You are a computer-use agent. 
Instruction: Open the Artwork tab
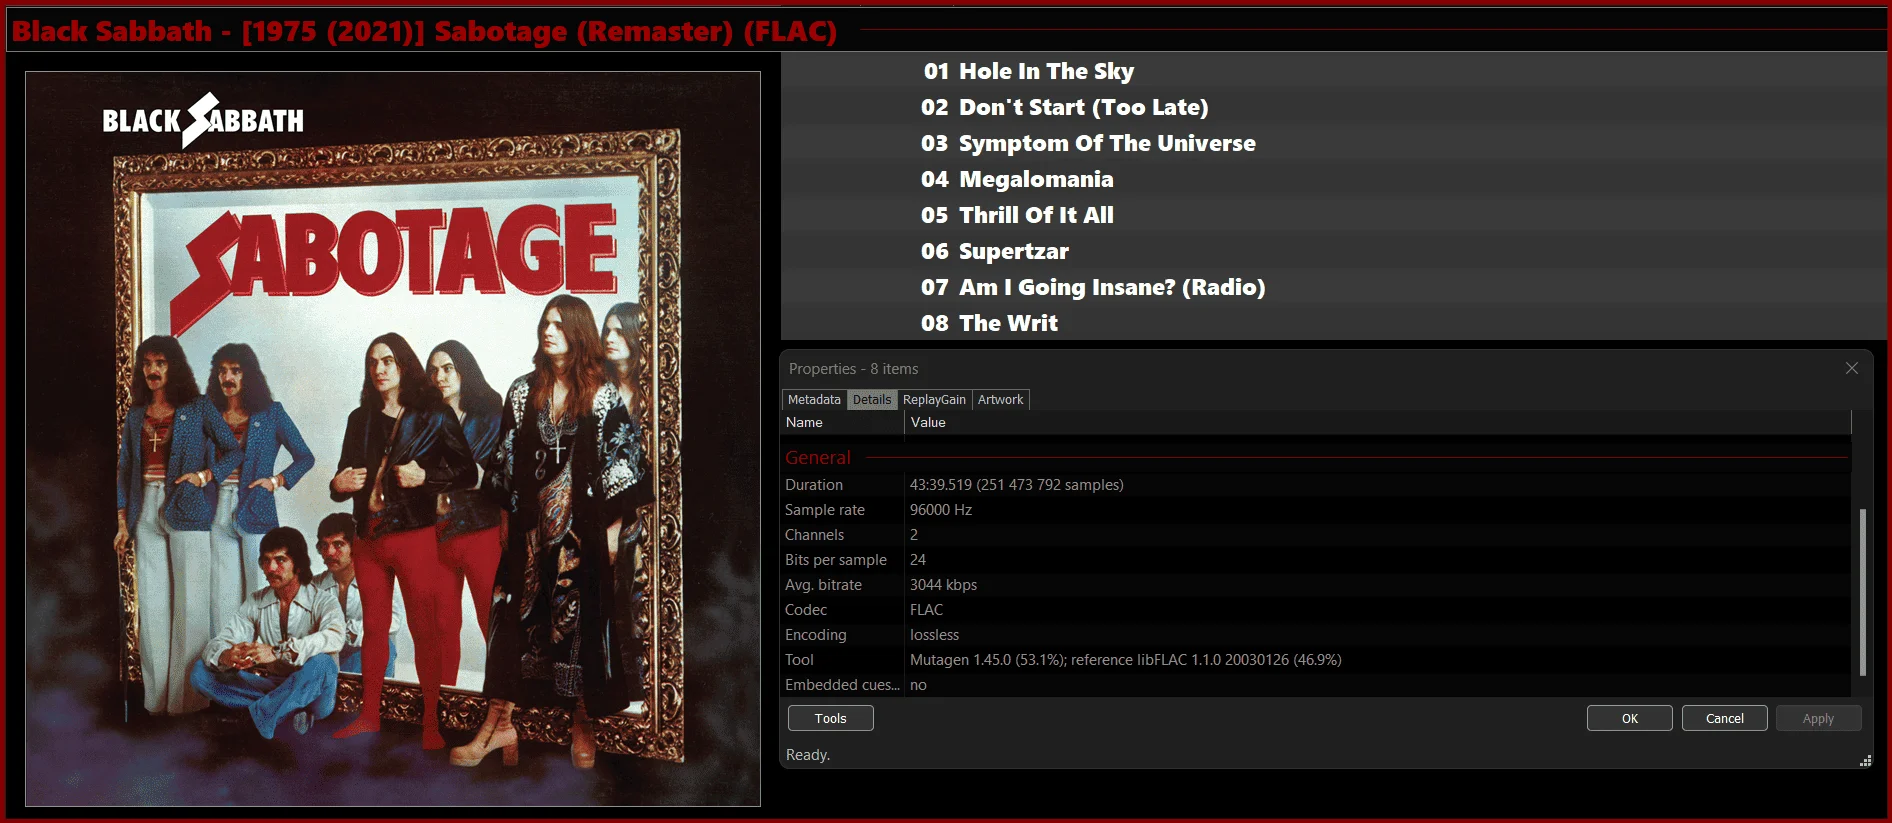pyautogui.click(x=1000, y=399)
